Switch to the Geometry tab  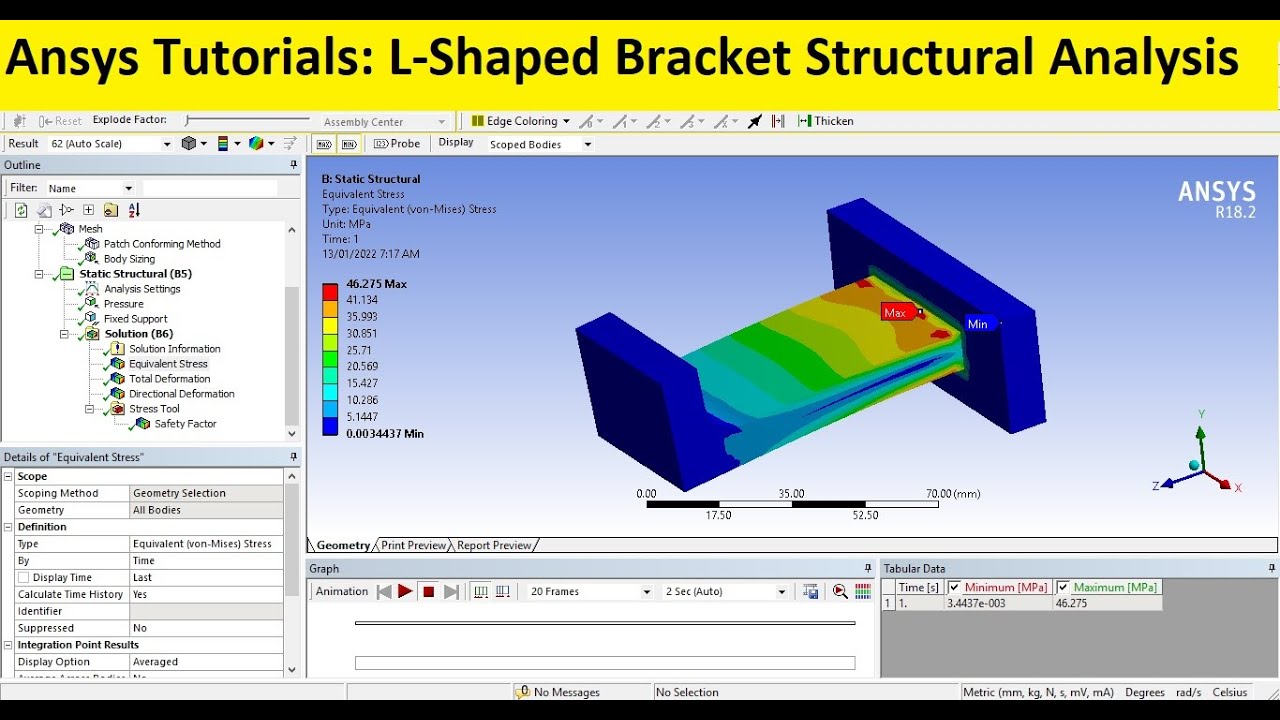pos(343,546)
